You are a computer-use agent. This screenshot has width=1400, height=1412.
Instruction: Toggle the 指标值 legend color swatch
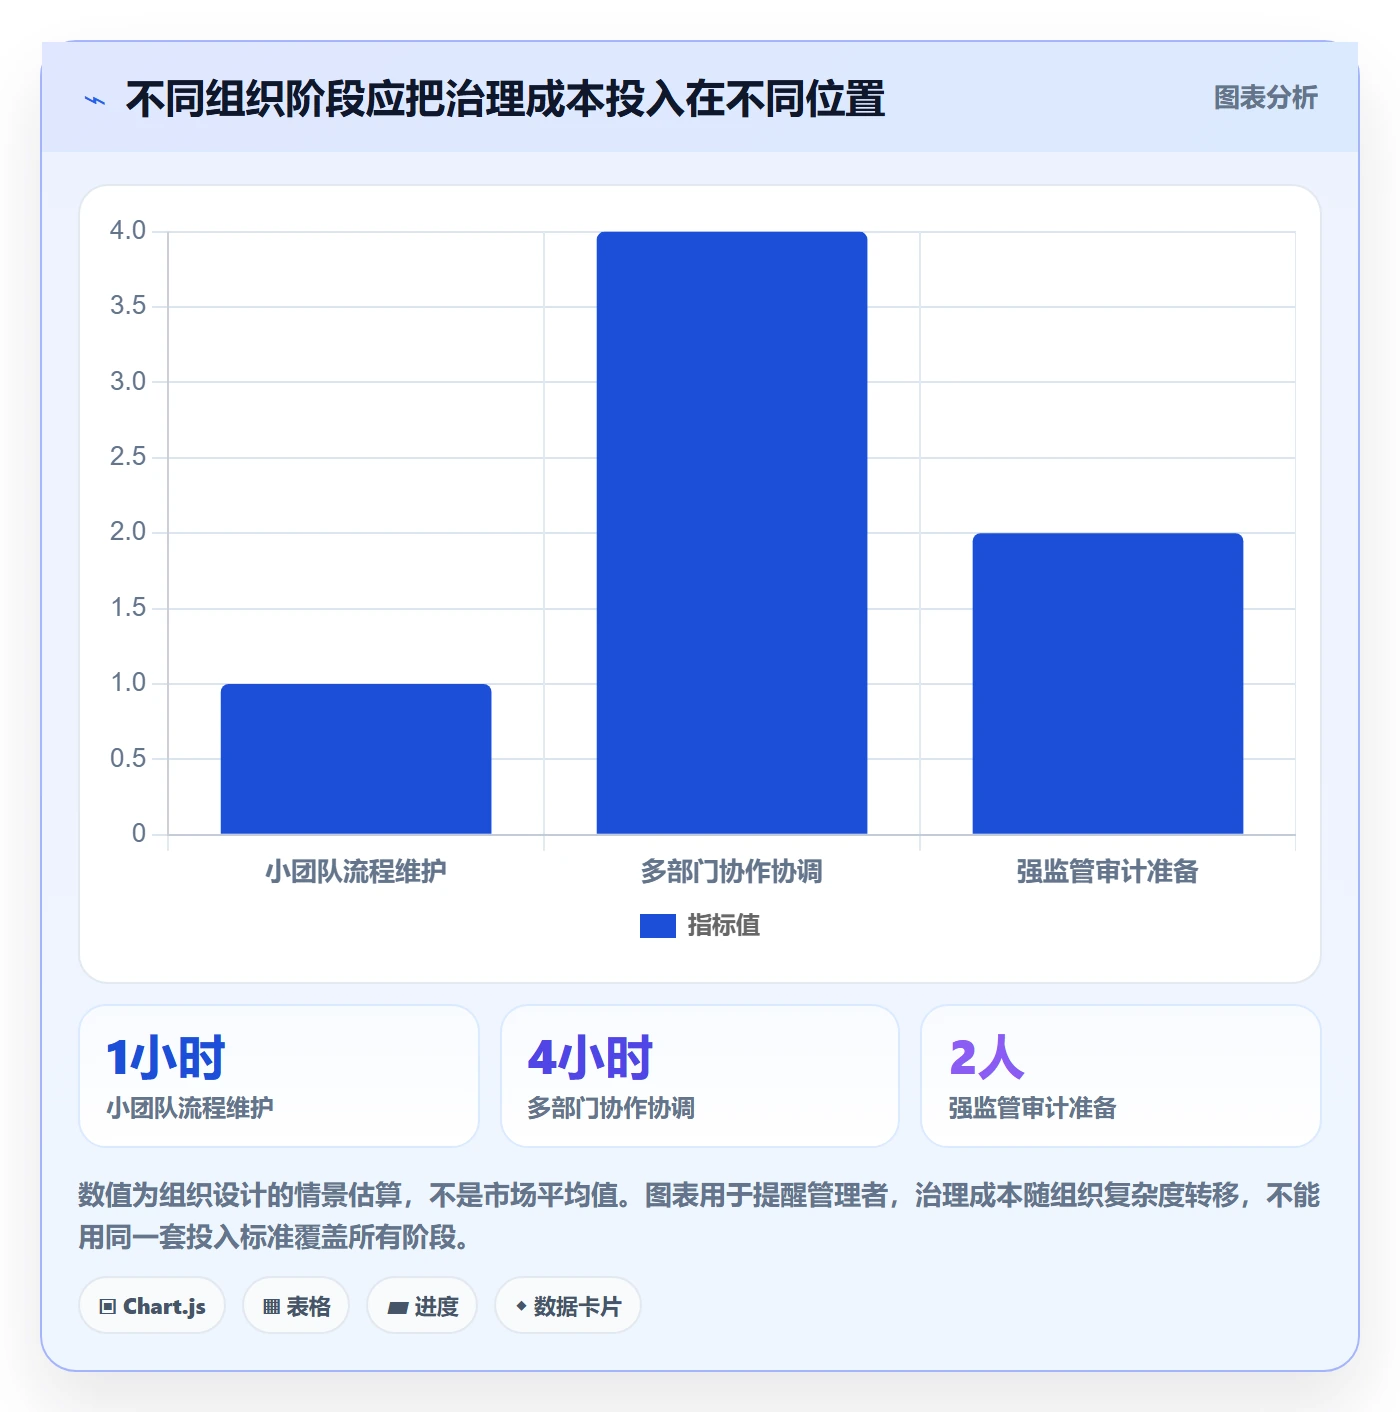pyautogui.click(x=658, y=926)
